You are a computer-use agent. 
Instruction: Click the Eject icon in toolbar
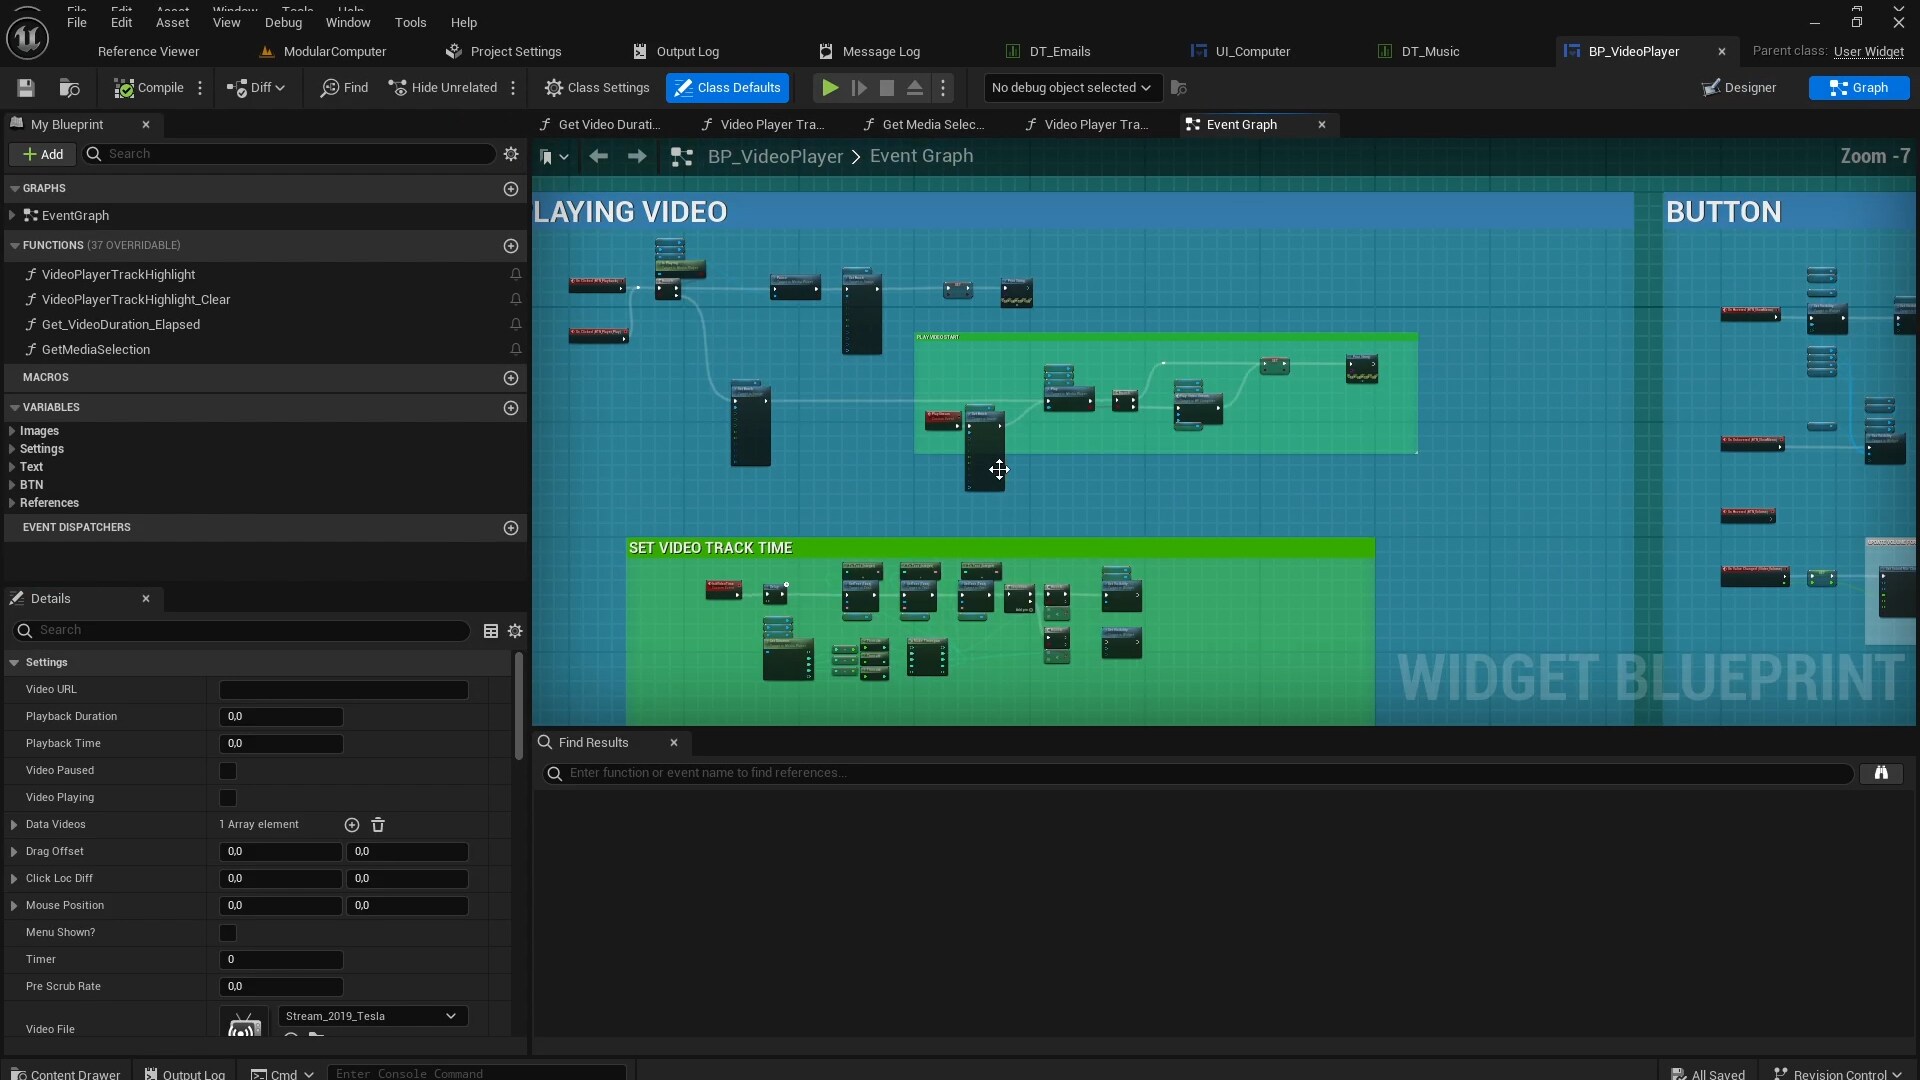click(914, 88)
